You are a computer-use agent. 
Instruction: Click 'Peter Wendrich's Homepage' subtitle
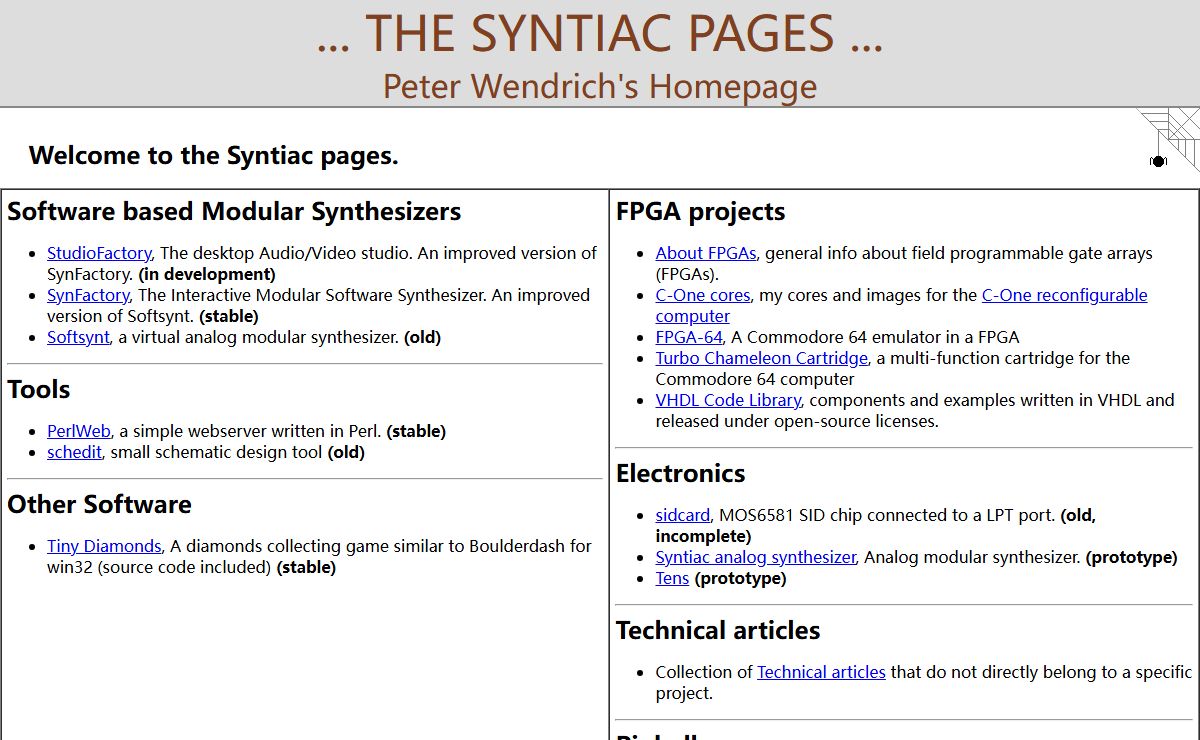click(x=600, y=86)
